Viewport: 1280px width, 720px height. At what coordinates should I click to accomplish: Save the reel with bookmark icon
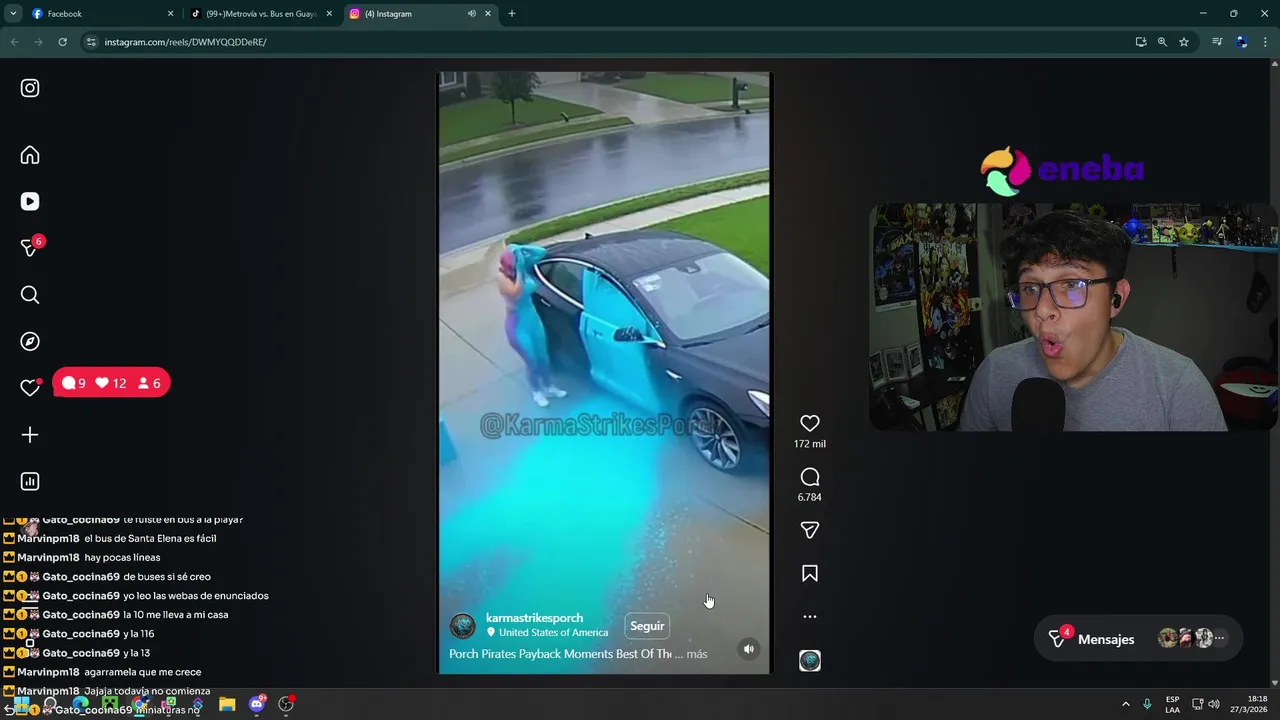click(810, 574)
